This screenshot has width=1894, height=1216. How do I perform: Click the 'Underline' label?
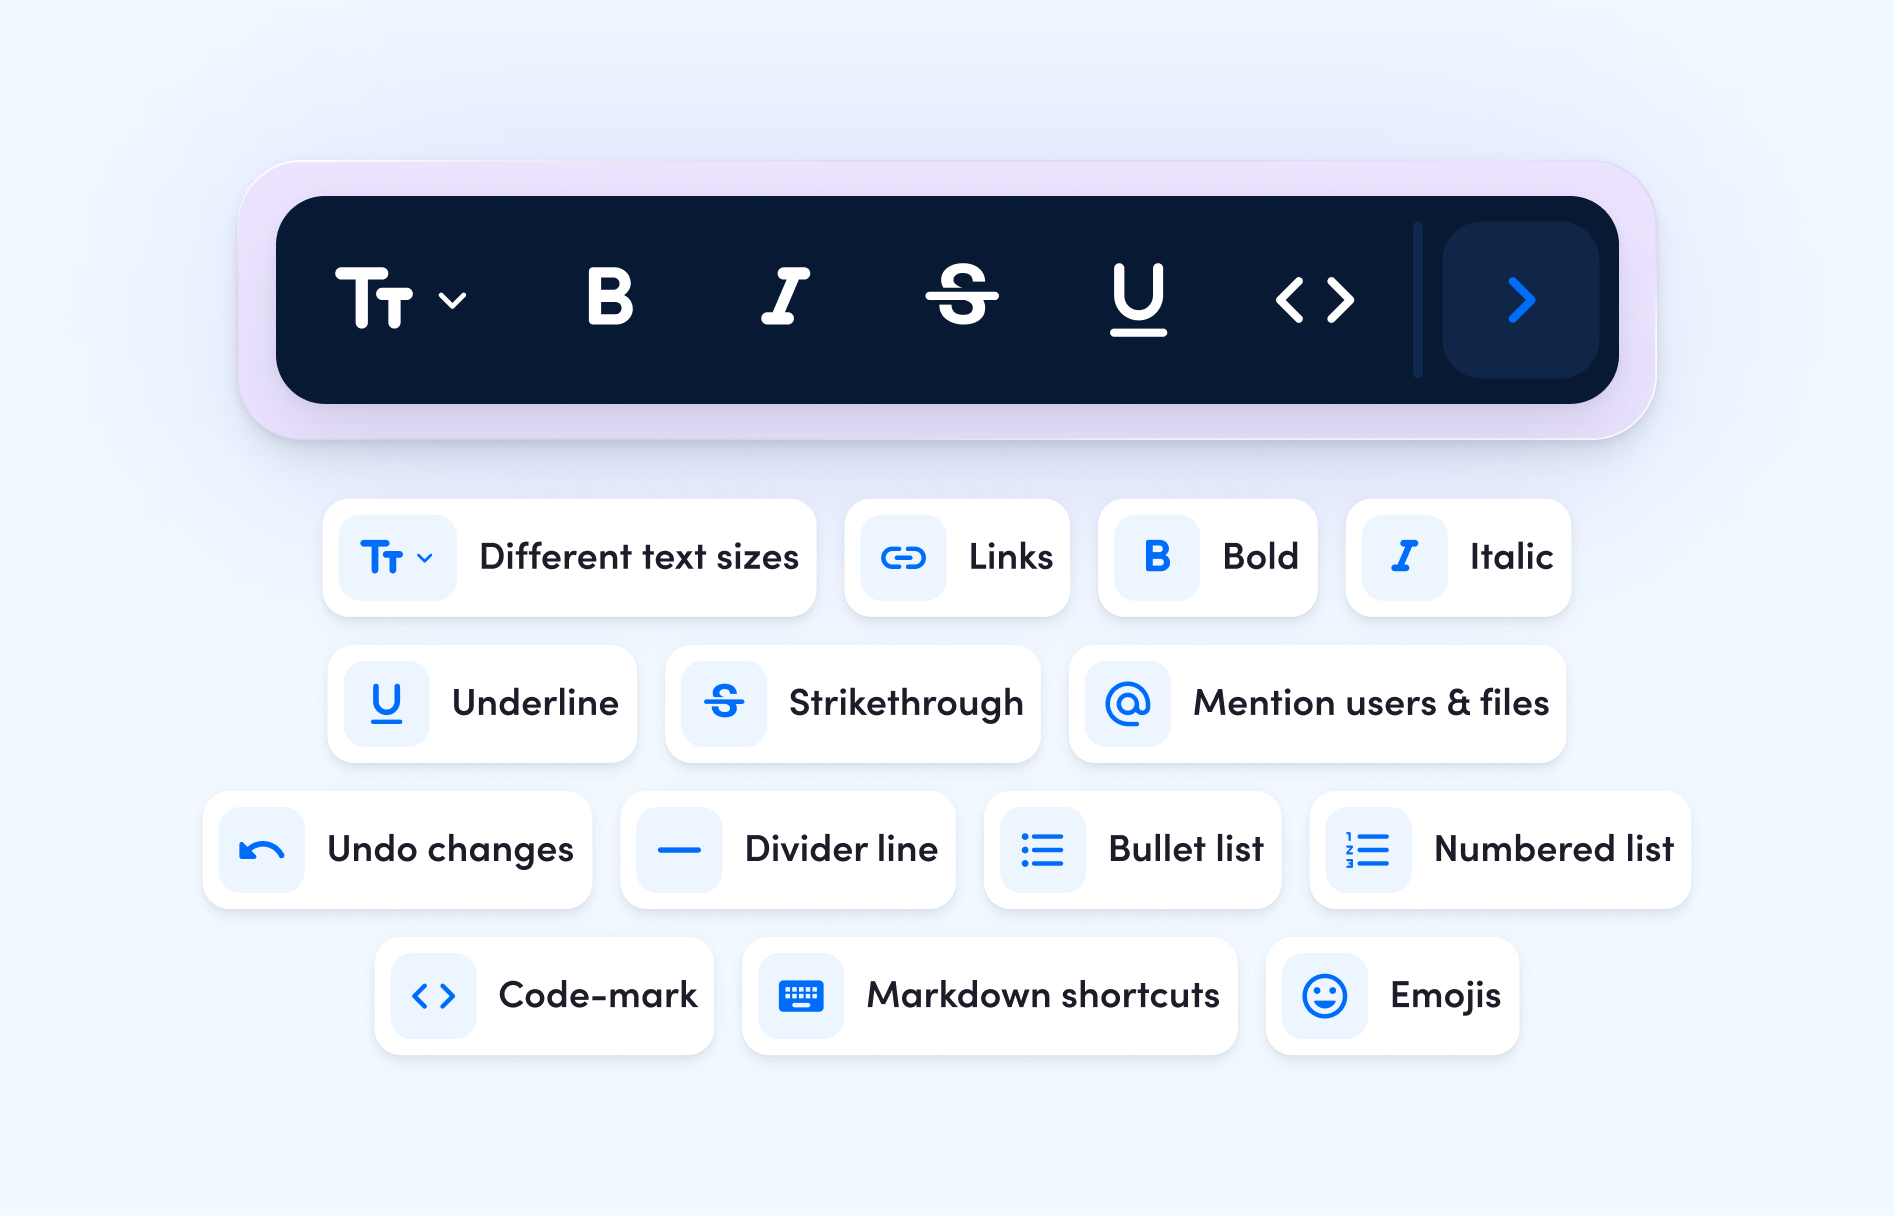[535, 703]
